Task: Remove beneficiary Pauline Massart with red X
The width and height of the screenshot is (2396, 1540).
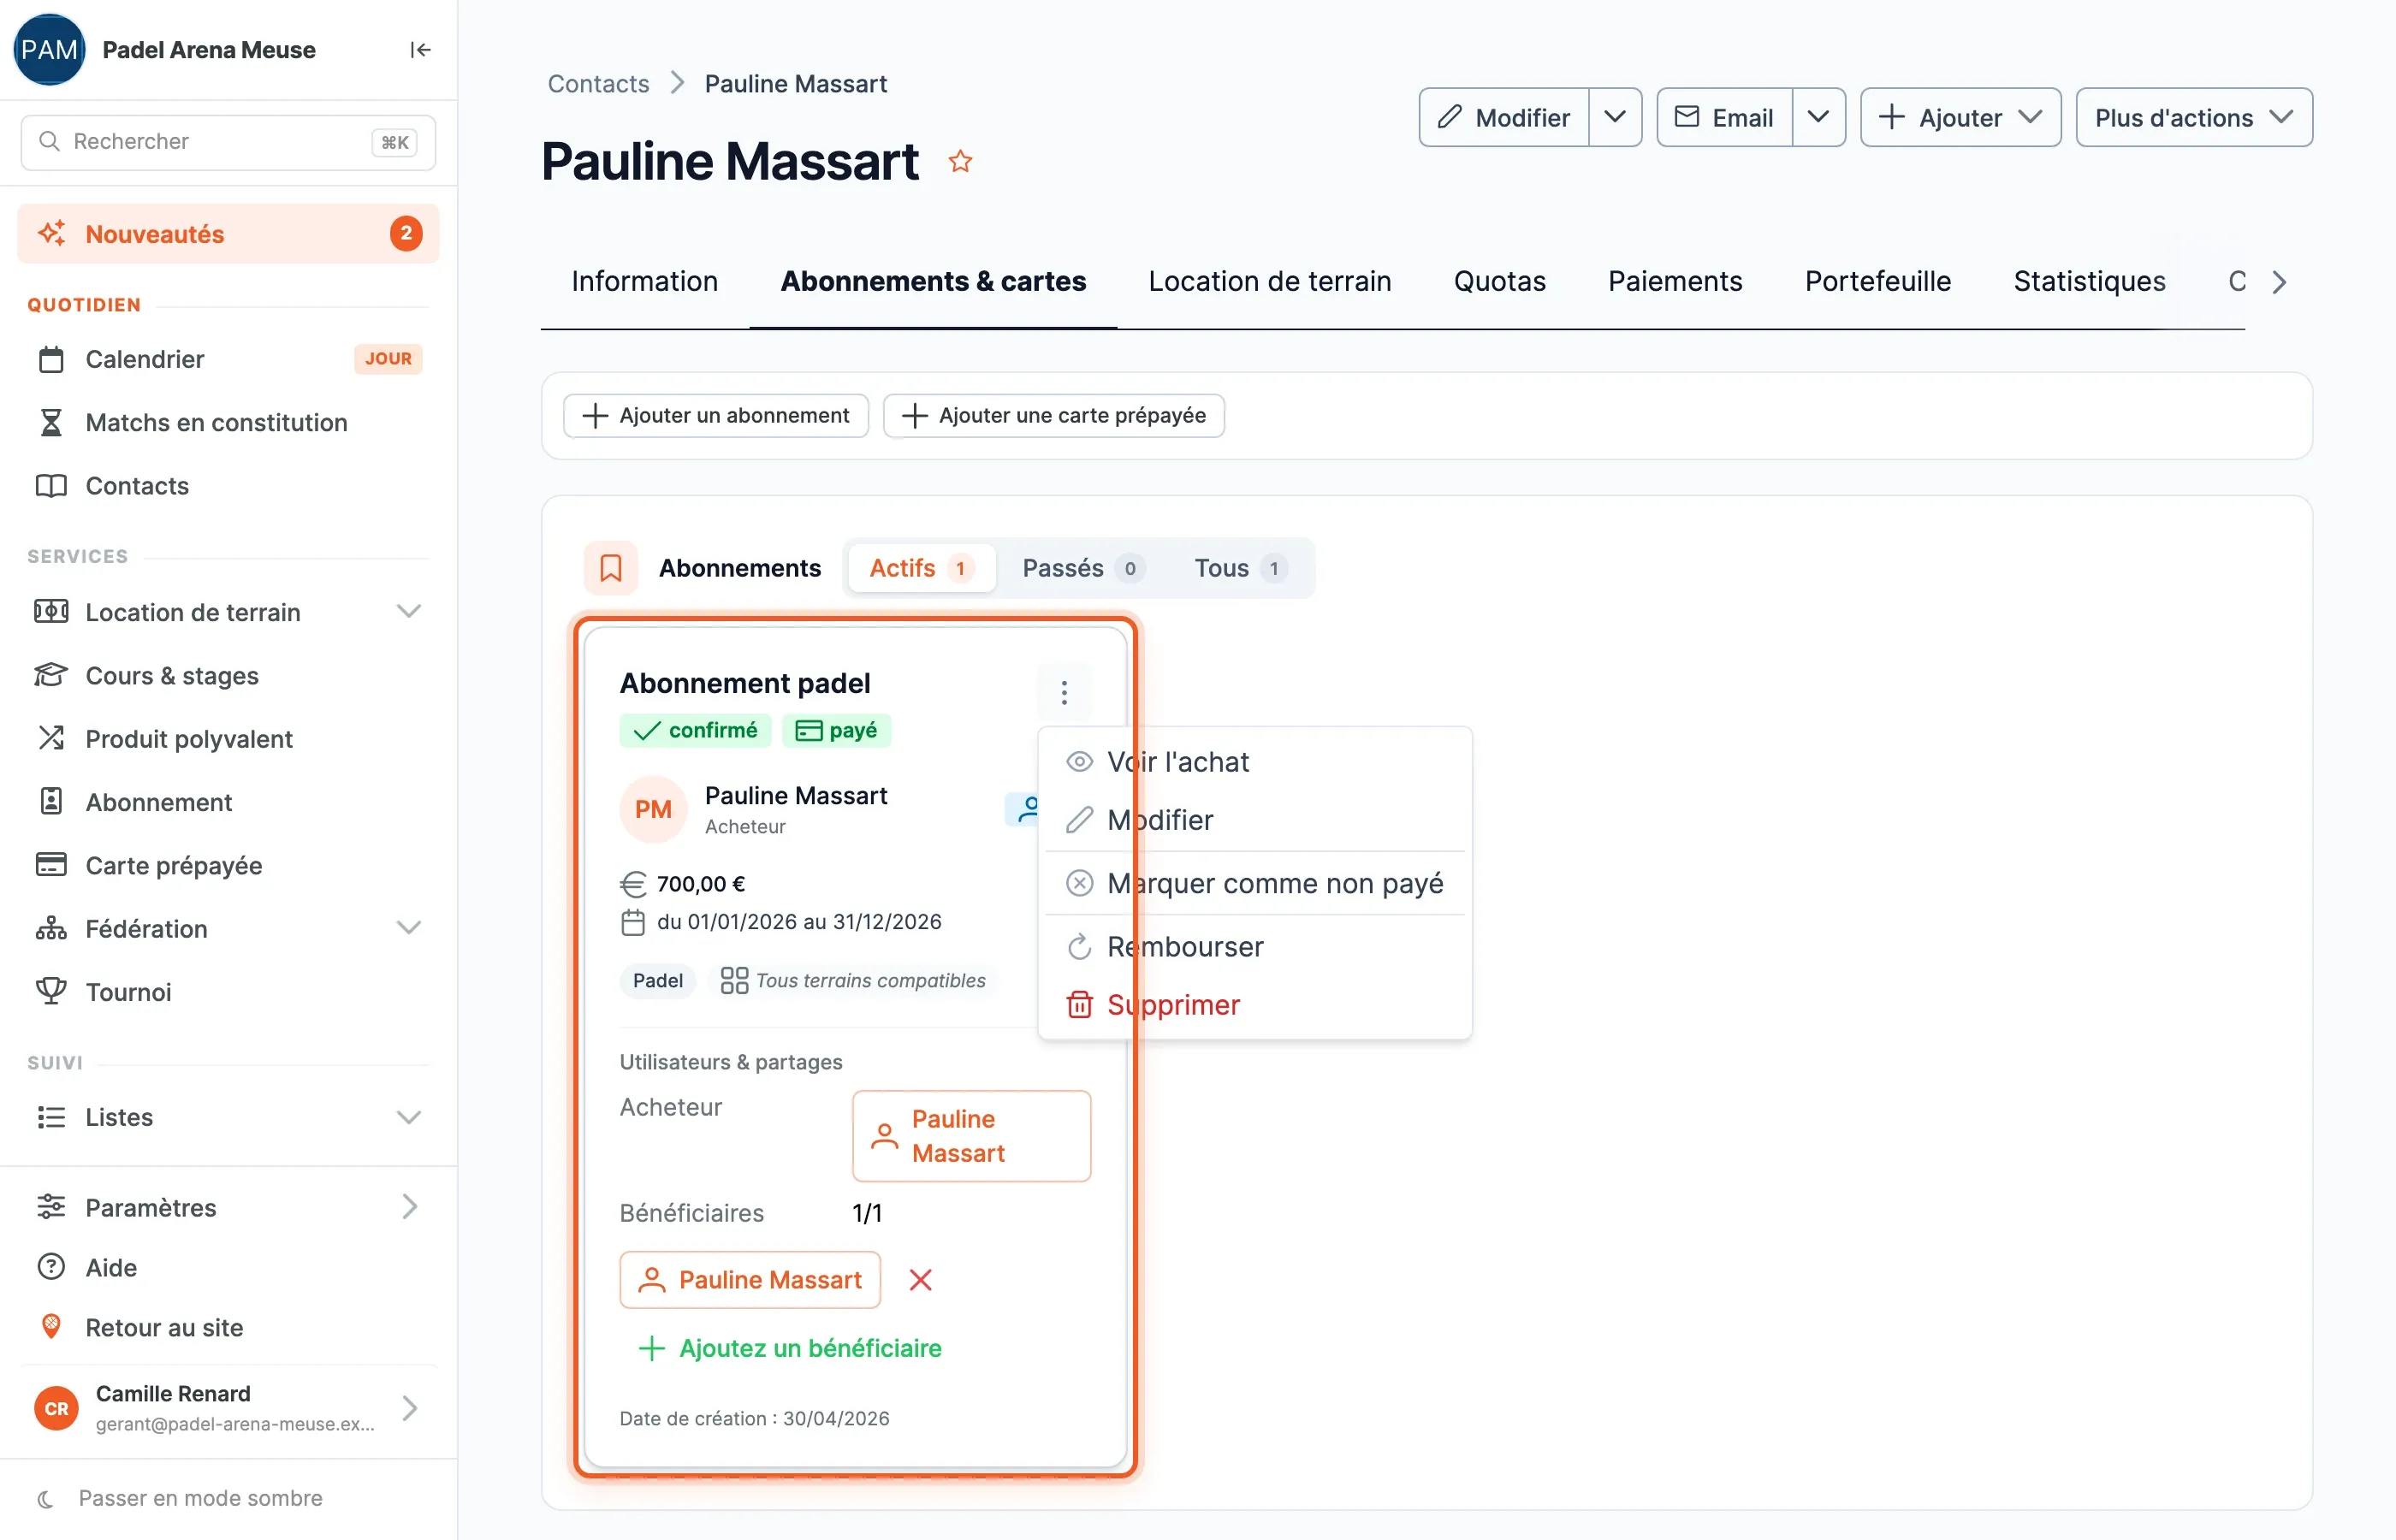Action: (920, 1280)
